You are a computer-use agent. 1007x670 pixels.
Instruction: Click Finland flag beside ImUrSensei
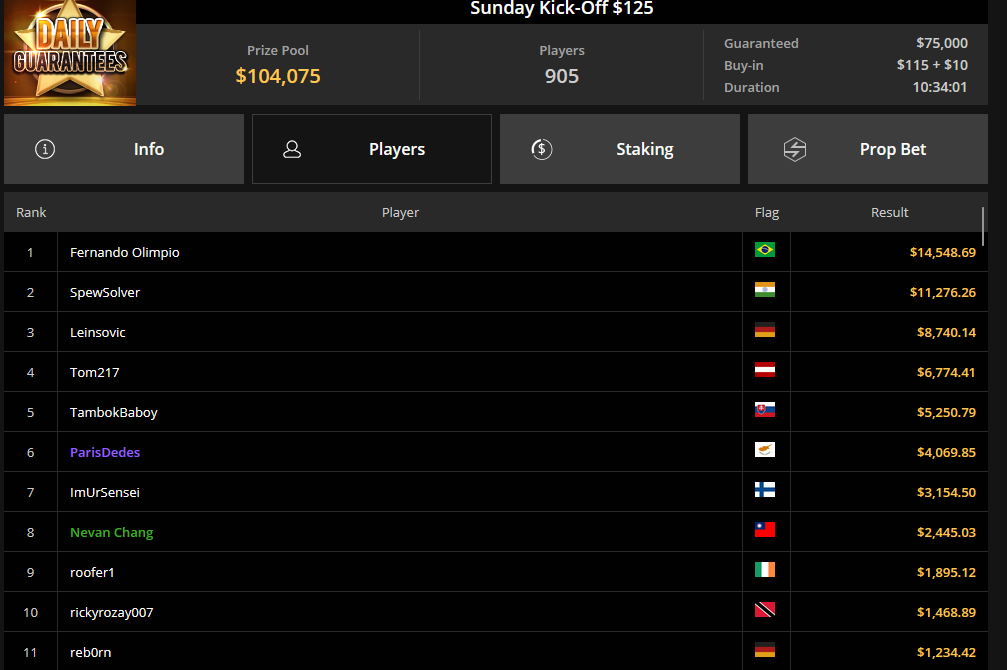click(x=765, y=490)
